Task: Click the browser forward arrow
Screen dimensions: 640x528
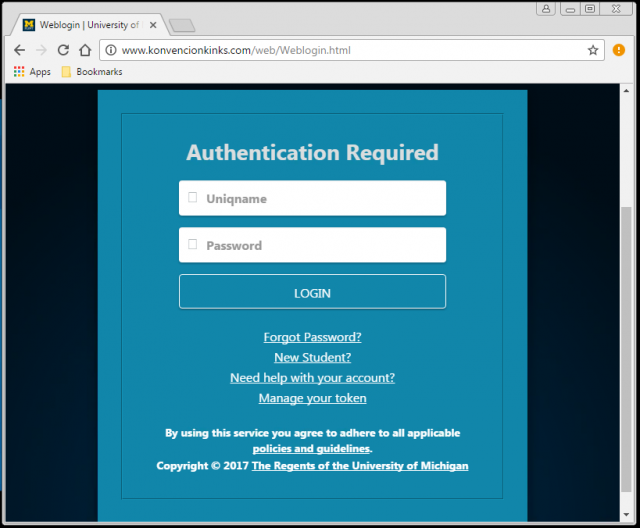Action: tap(41, 50)
